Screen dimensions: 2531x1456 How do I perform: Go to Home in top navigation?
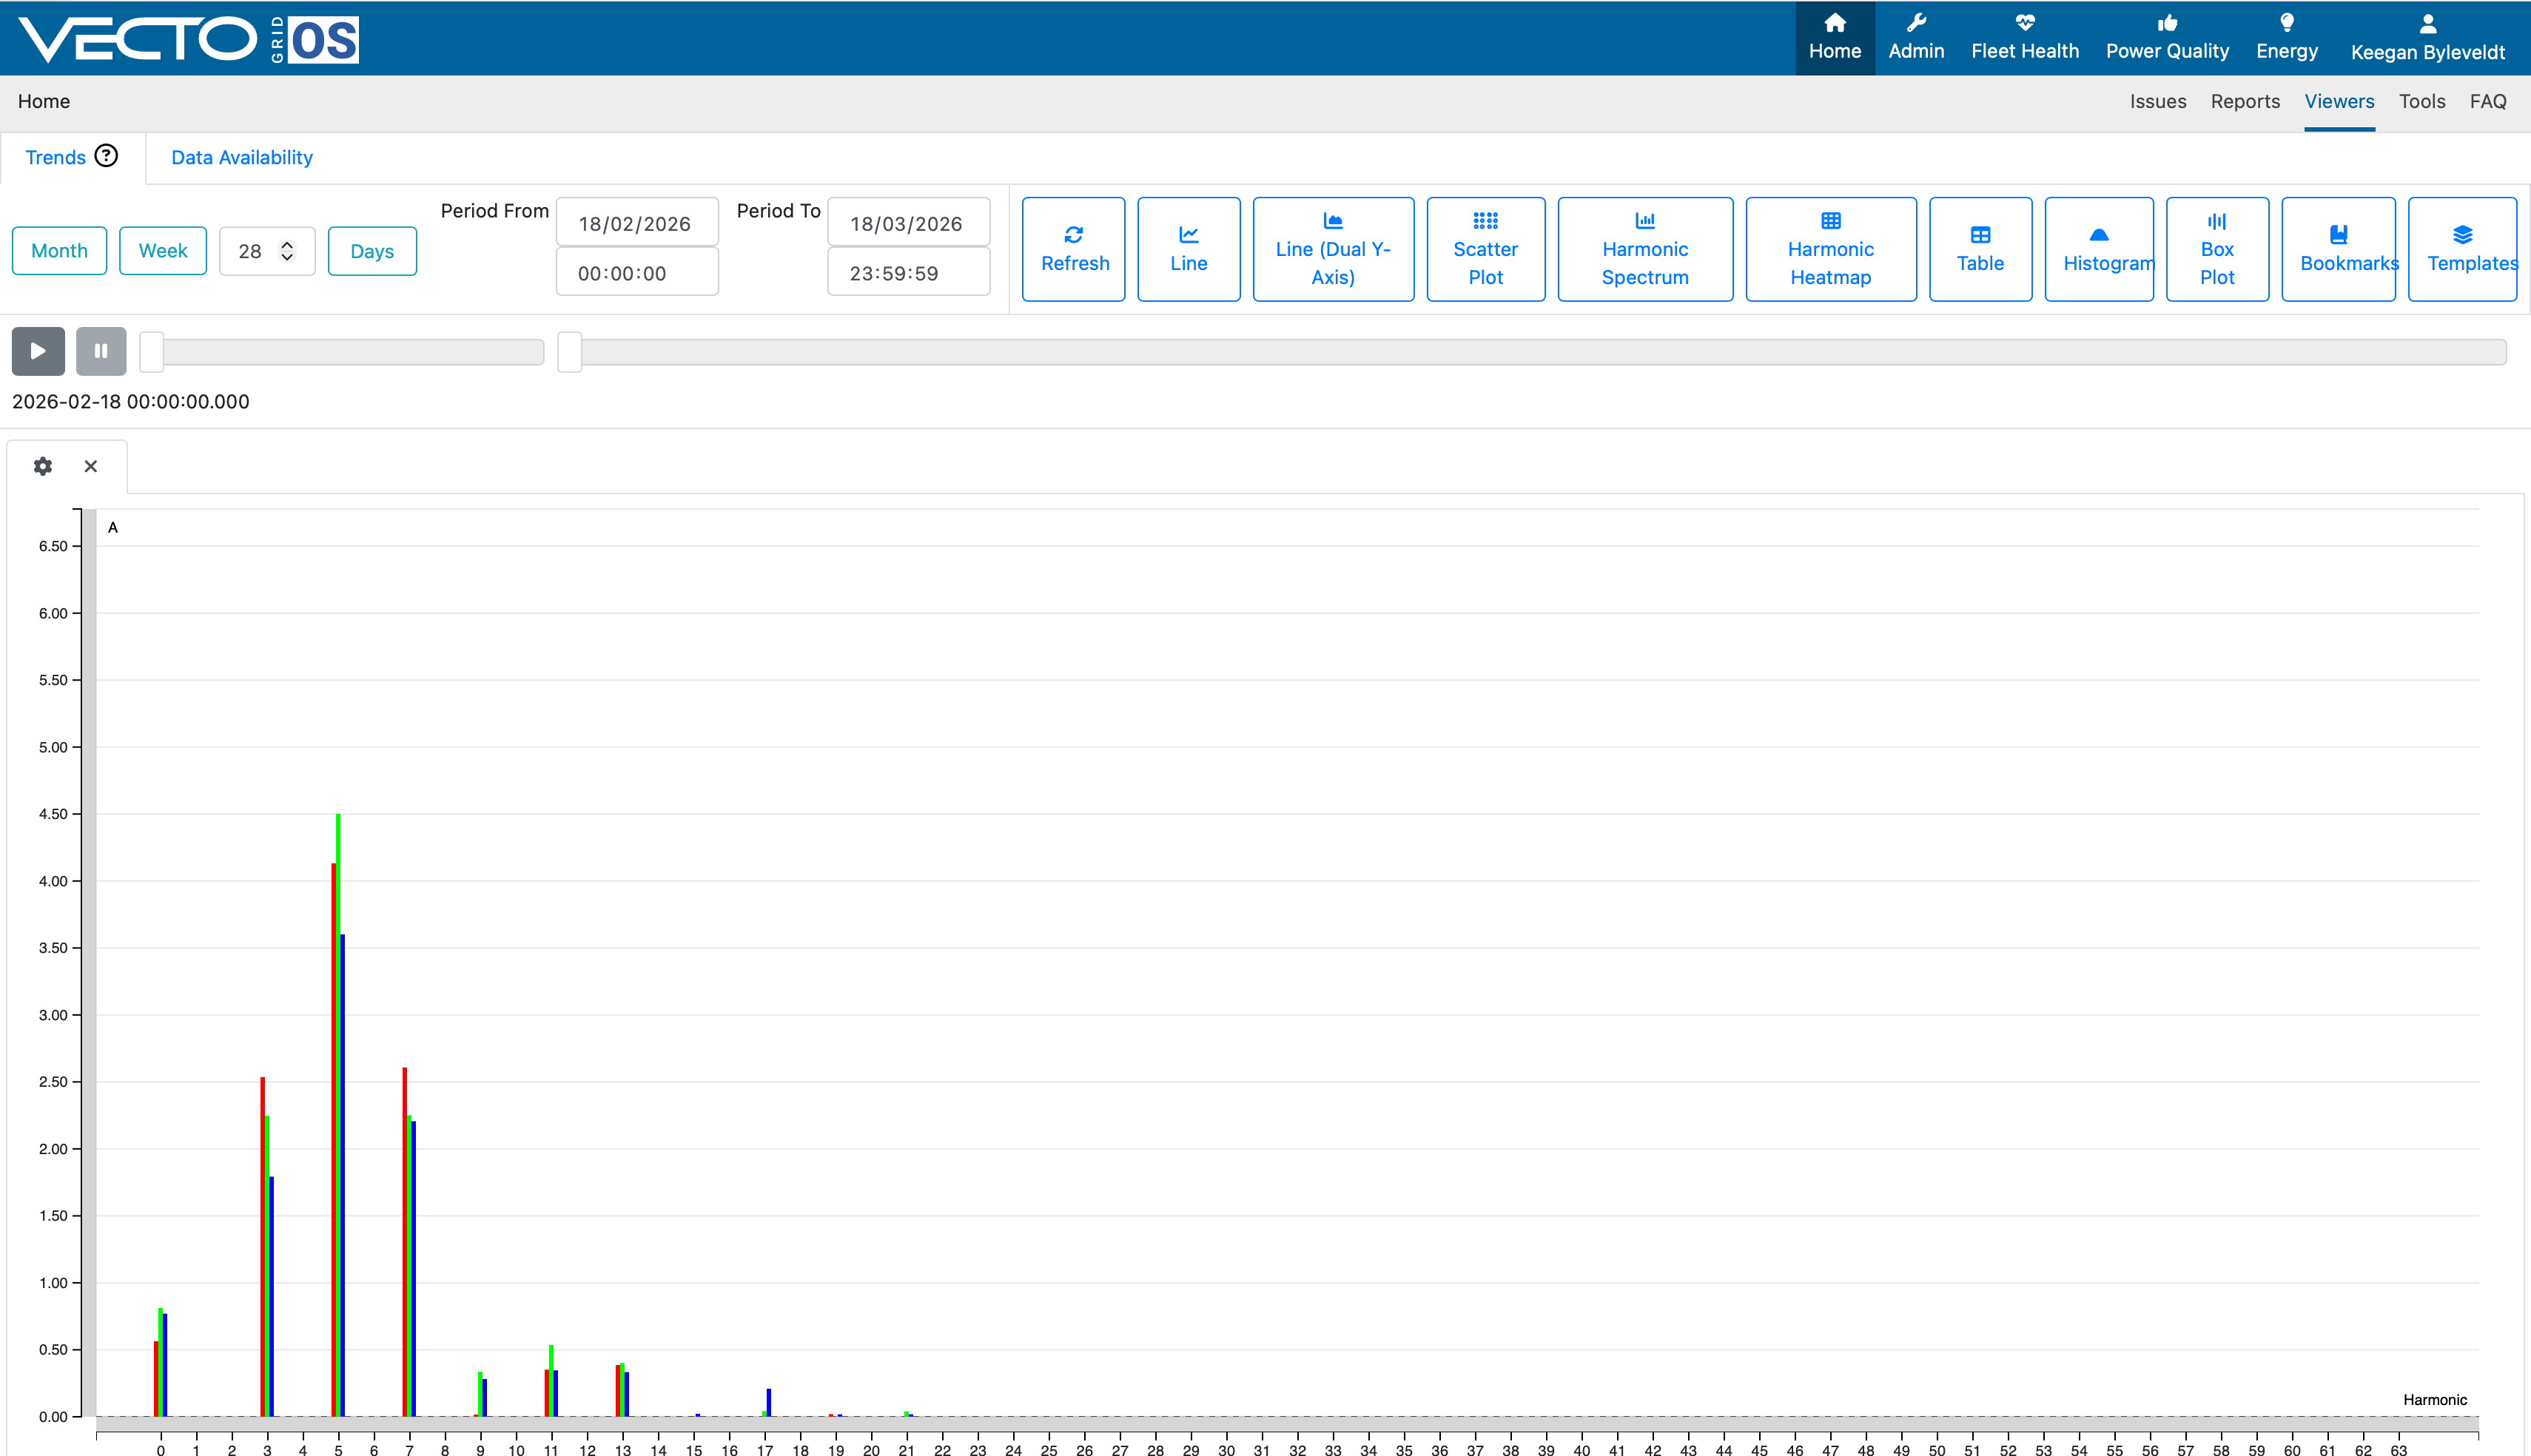(x=1834, y=38)
